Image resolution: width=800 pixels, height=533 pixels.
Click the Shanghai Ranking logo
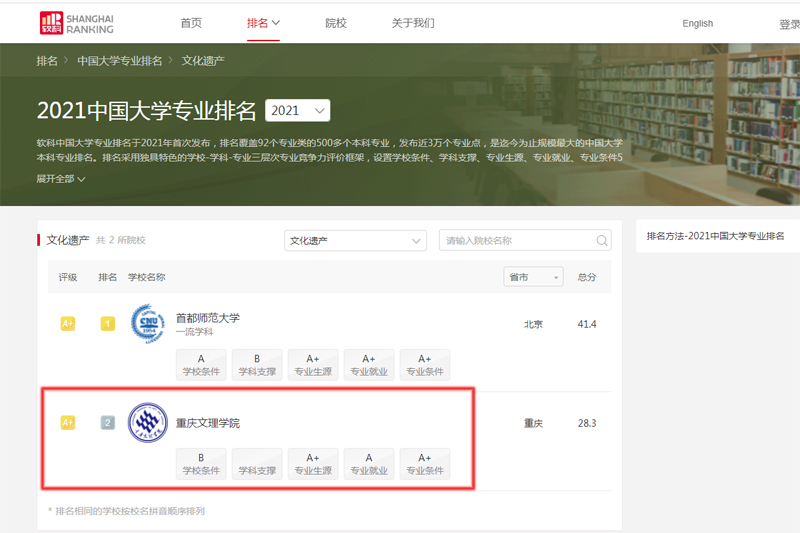pyautogui.click(x=76, y=23)
